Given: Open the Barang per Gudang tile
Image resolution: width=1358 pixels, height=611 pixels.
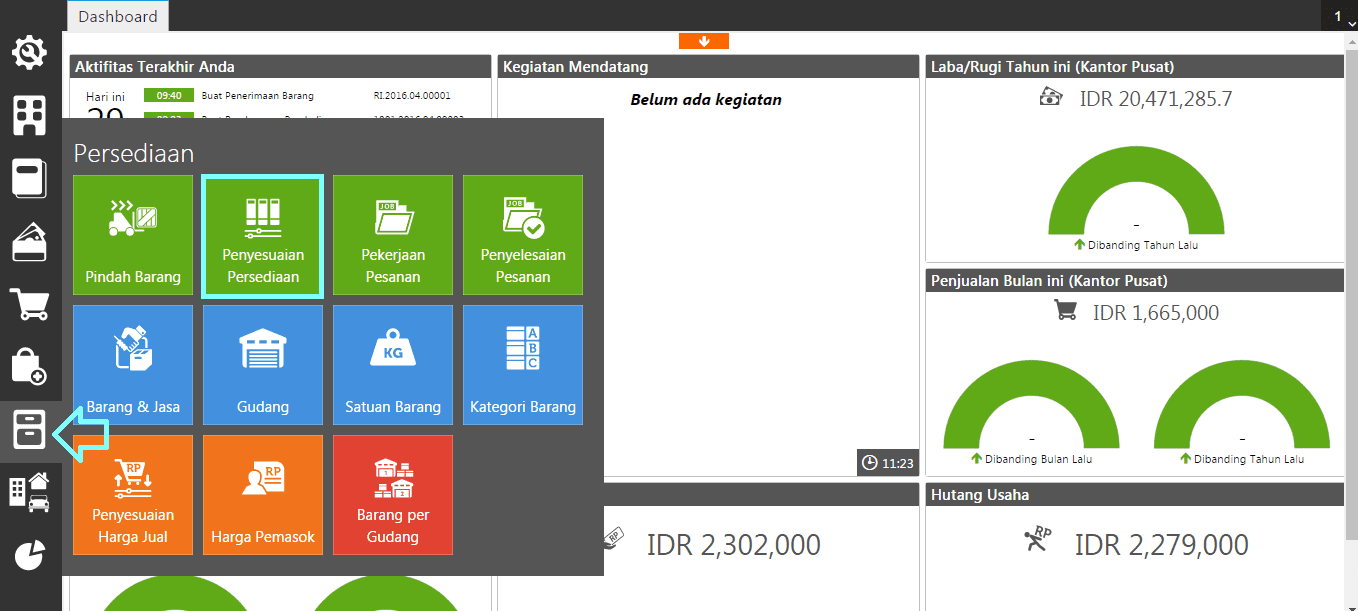Looking at the screenshot, I should (393, 495).
